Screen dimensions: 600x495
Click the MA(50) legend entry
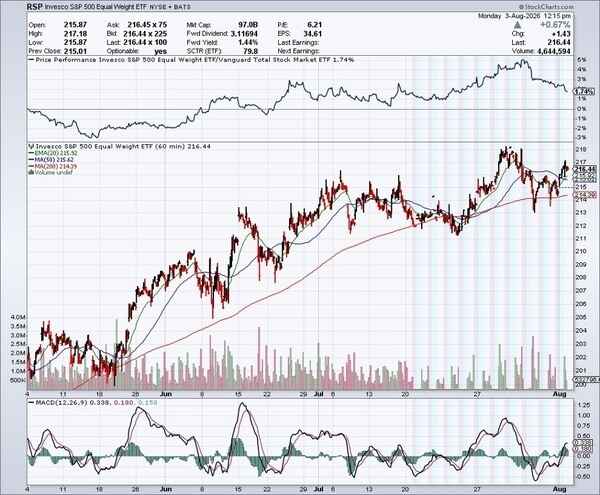pyautogui.click(x=52, y=160)
